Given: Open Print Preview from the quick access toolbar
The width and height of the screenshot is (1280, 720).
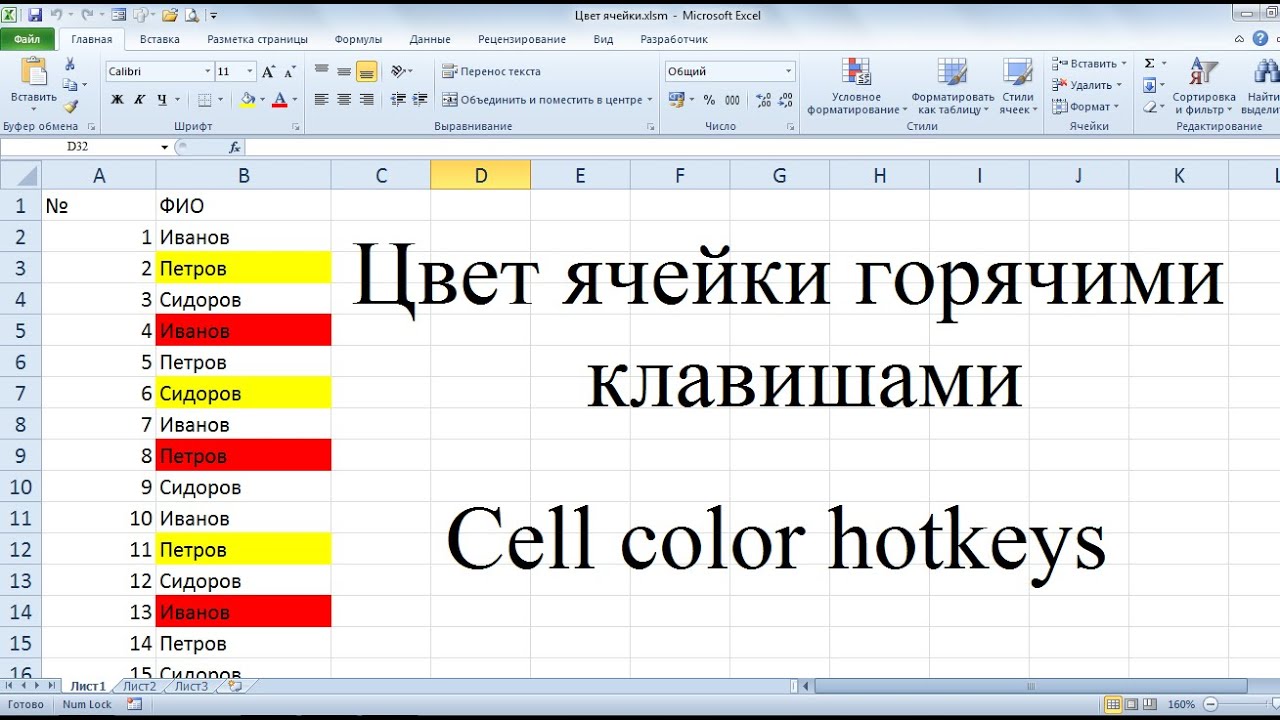Looking at the screenshot, I should click(190, 15).
